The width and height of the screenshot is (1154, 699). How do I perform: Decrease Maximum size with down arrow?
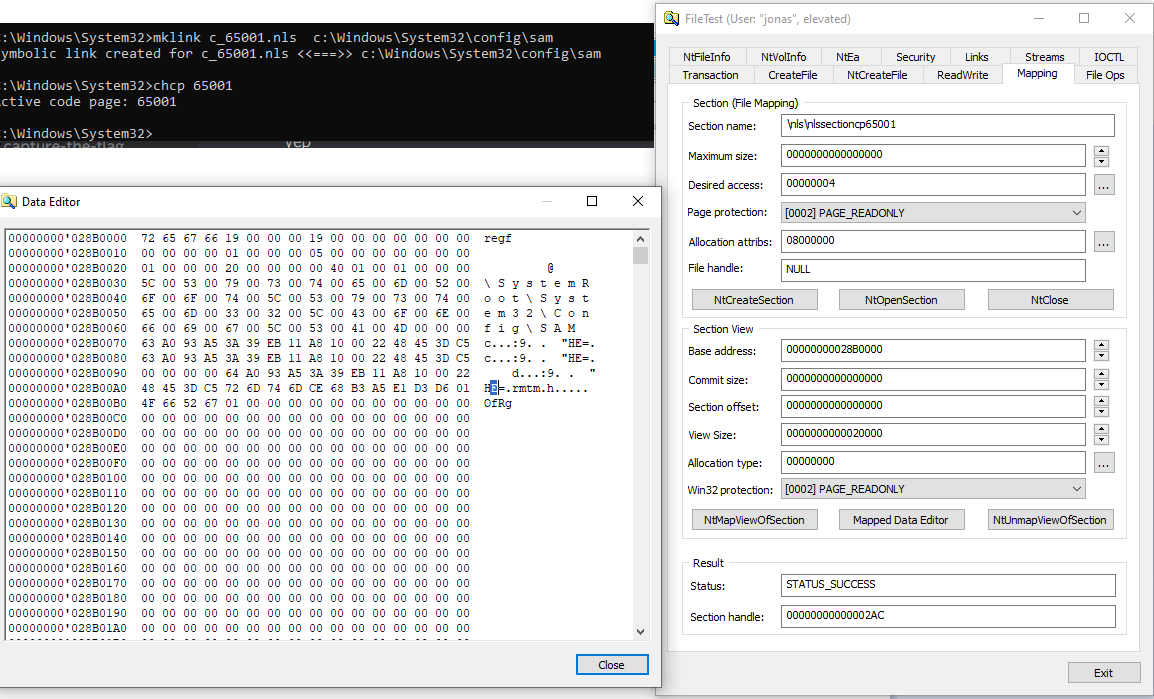pos(1101,161)
